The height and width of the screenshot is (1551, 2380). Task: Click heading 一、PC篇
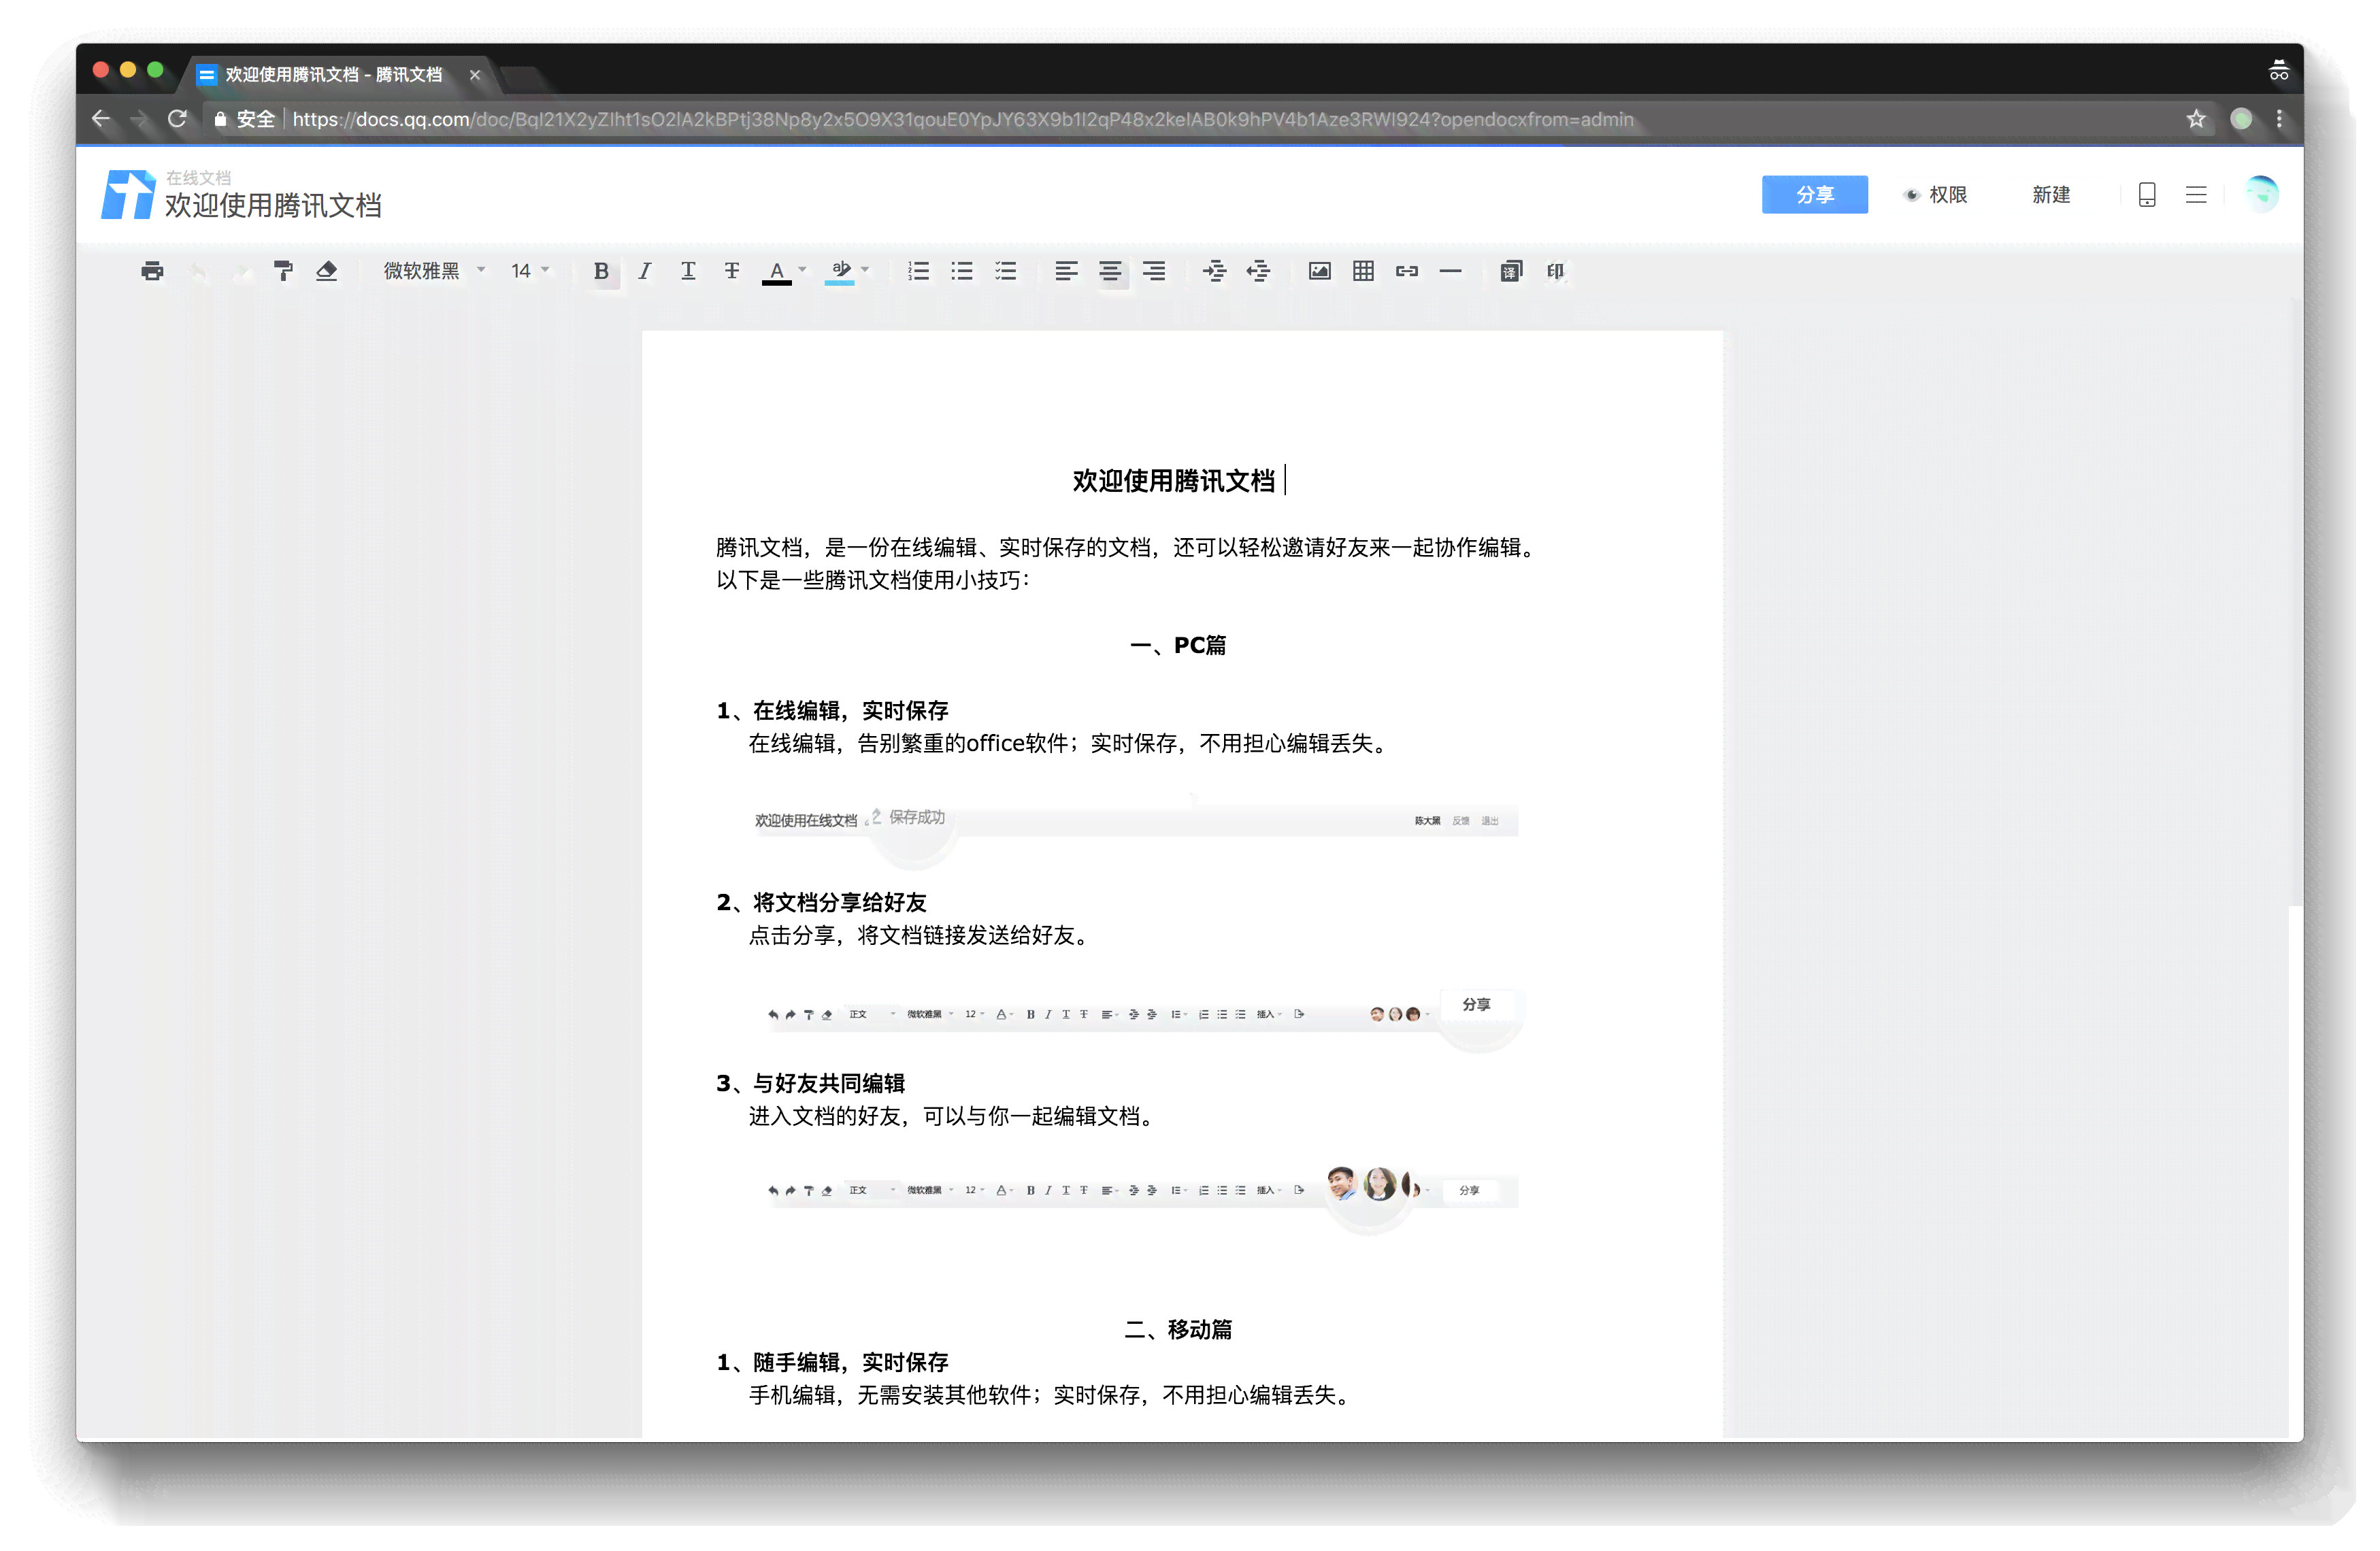1178,645
